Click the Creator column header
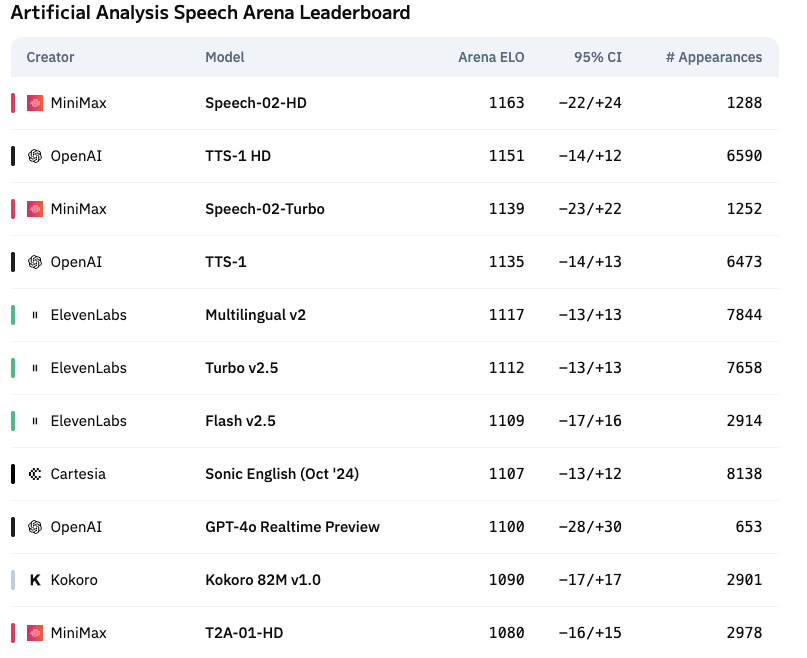This screenshot has height=658, width=807. 50,57
